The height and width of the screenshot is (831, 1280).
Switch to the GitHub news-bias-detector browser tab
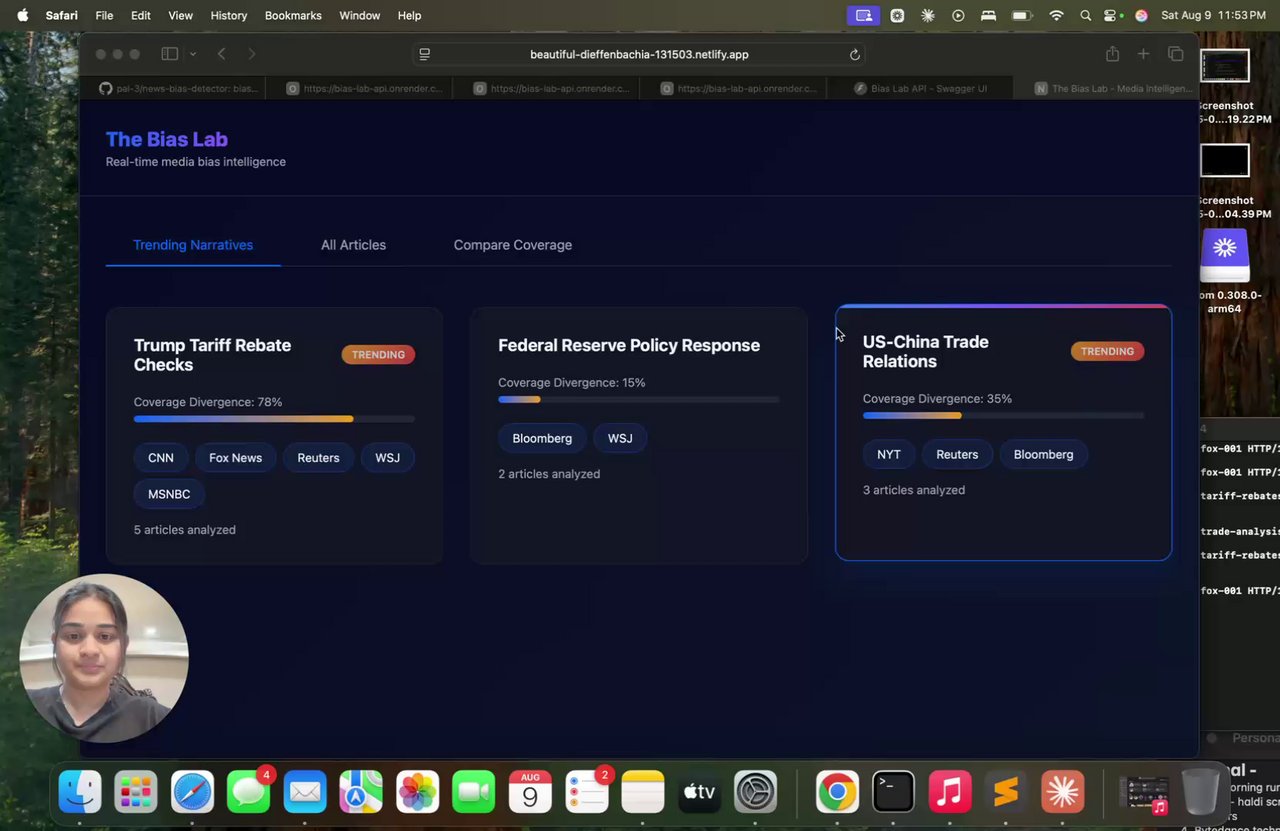tap(178, 88)
